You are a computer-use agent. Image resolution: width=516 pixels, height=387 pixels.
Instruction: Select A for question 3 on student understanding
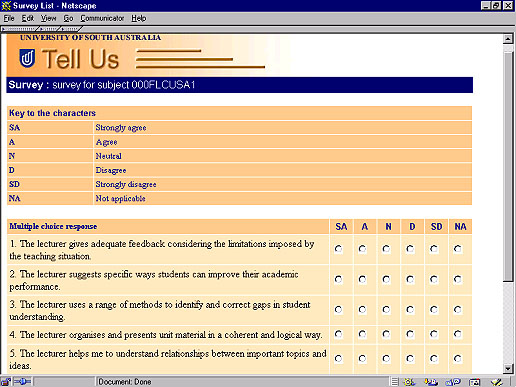[362, 310]
